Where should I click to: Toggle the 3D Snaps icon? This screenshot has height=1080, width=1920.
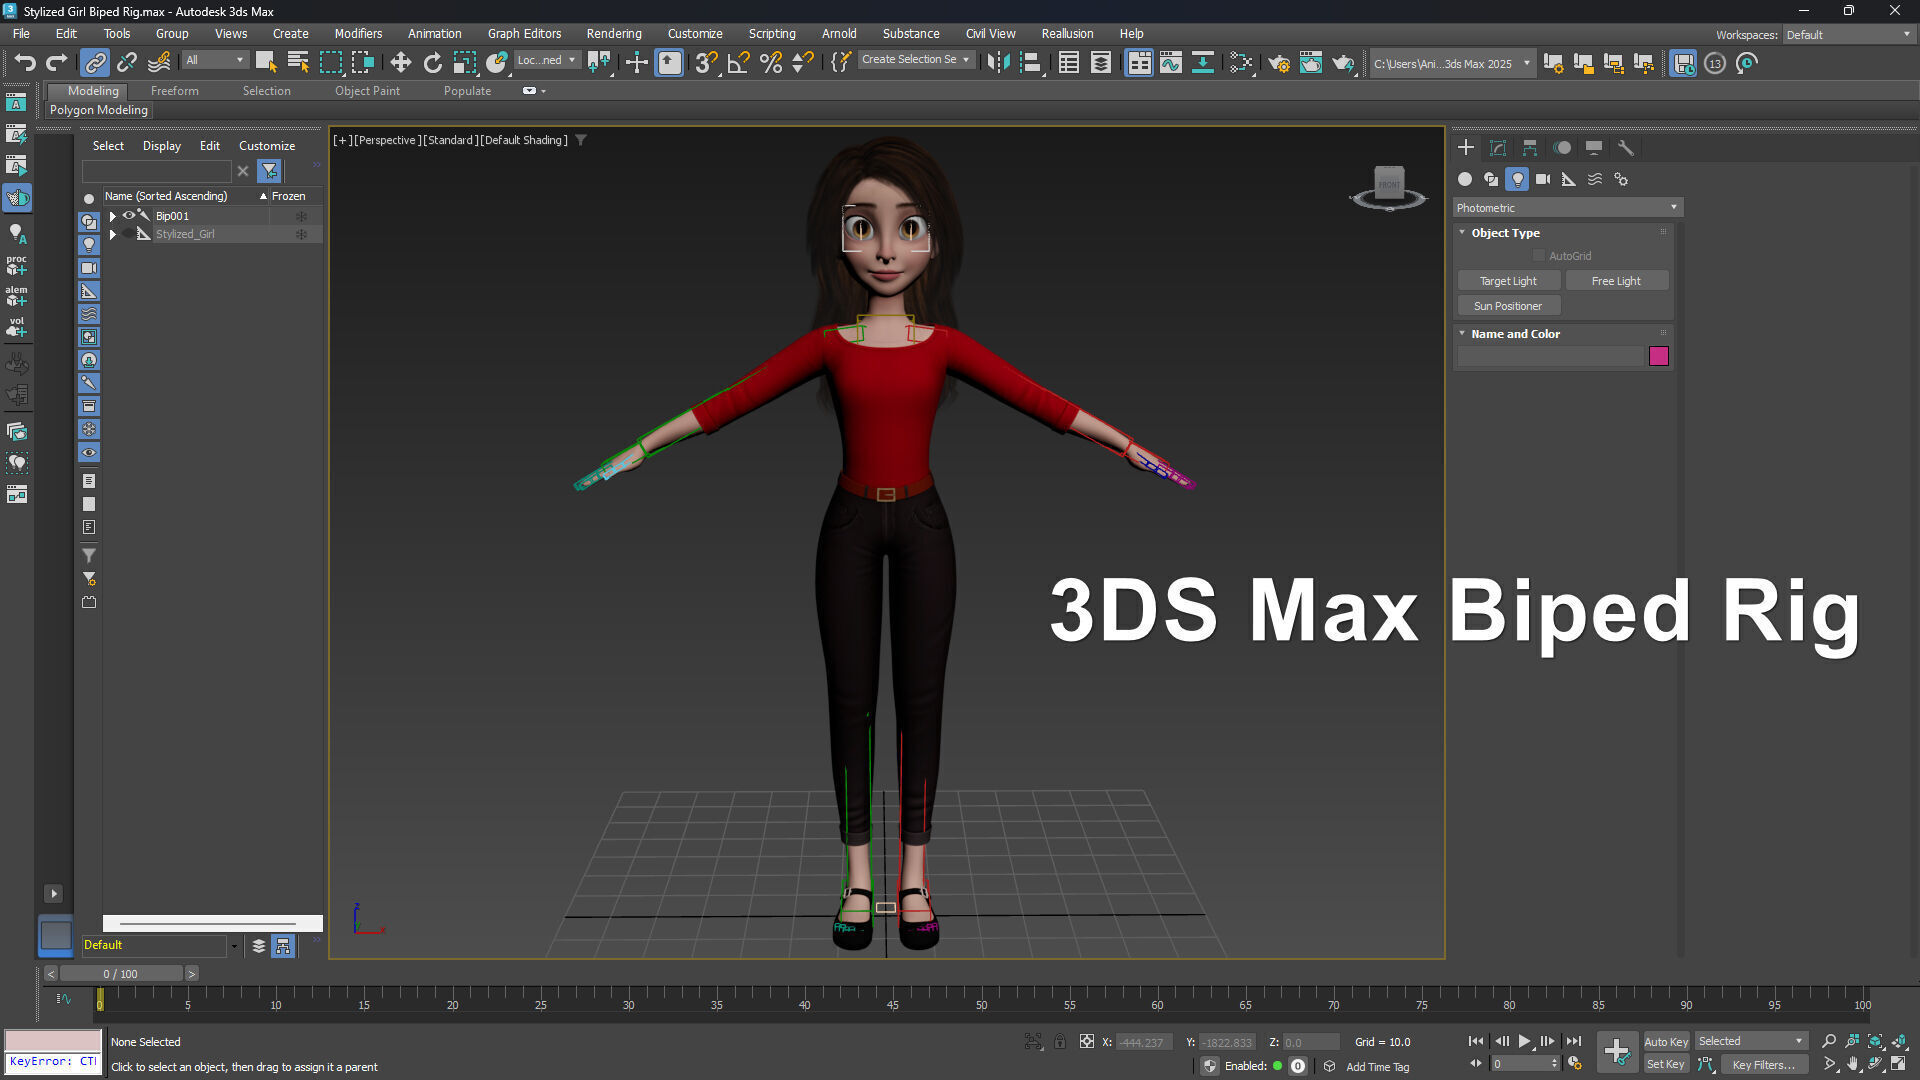pos(706,62)
